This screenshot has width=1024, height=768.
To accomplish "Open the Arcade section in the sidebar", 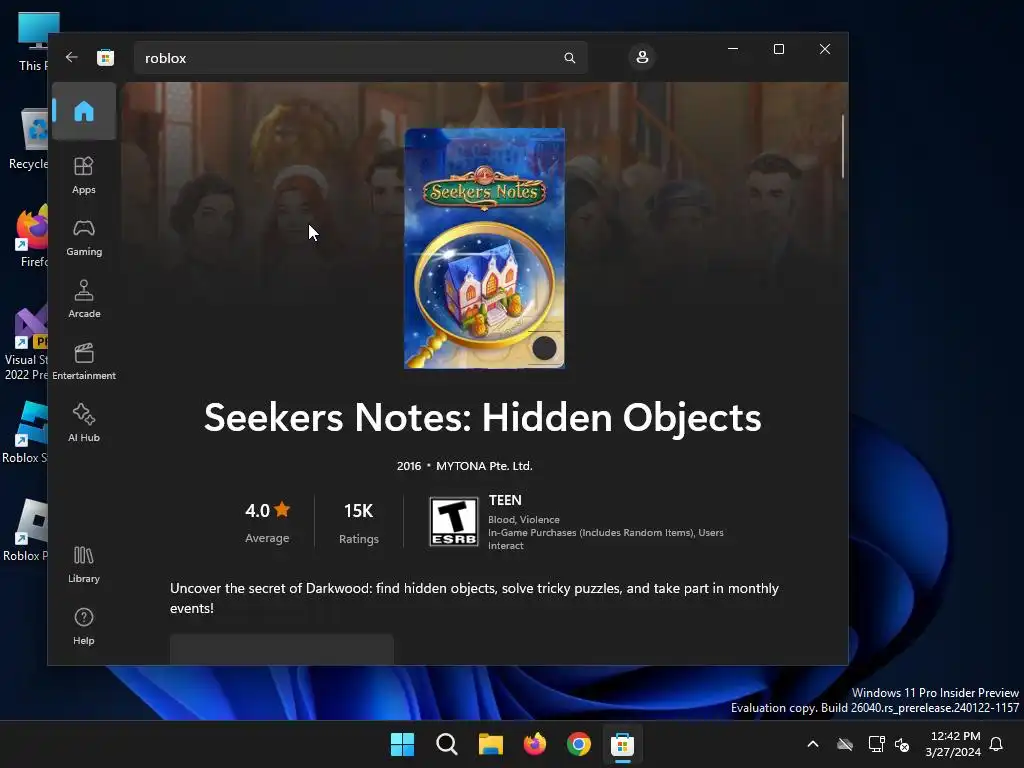I will tap(84, 299).
